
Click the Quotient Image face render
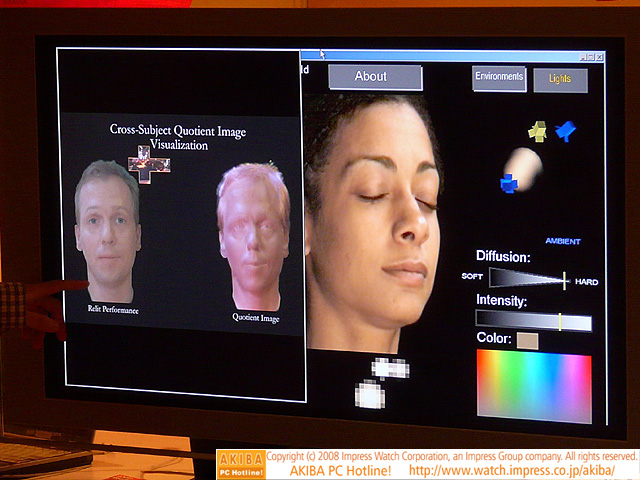[253, 236]
